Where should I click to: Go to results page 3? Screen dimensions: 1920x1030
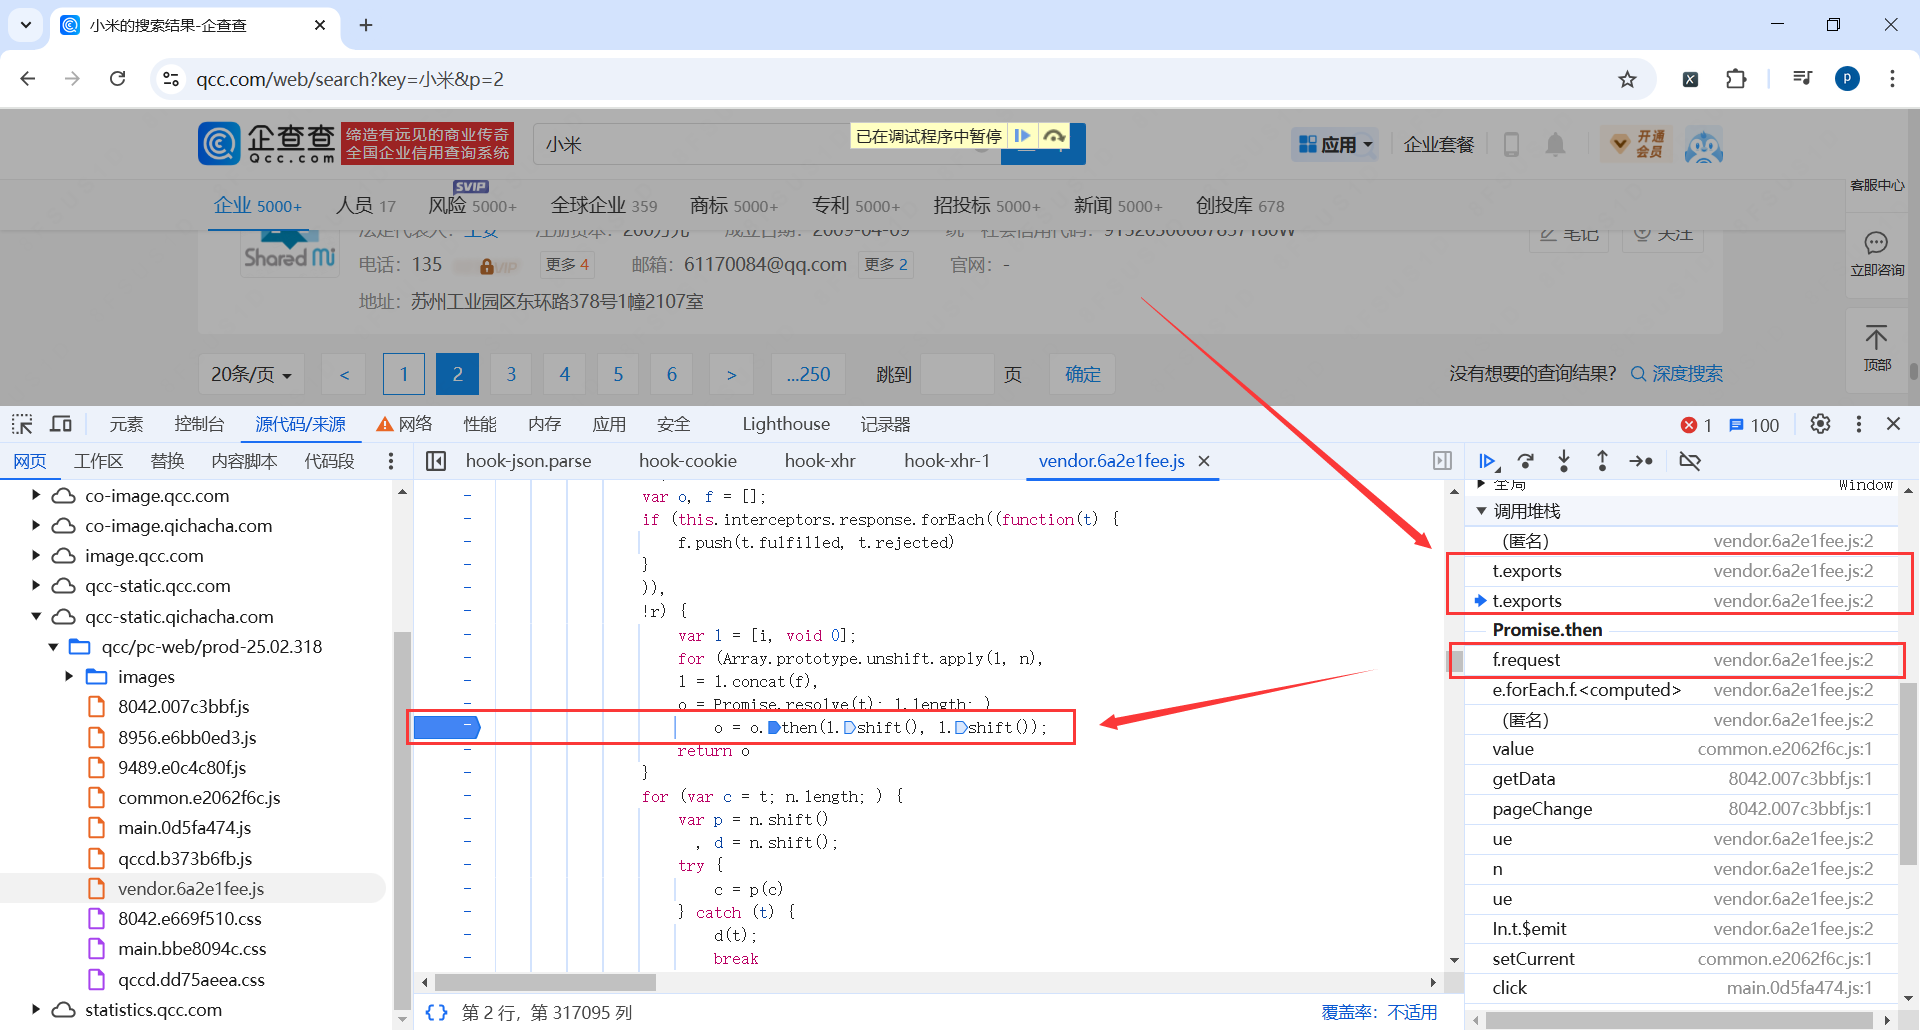tap(511, 374)
